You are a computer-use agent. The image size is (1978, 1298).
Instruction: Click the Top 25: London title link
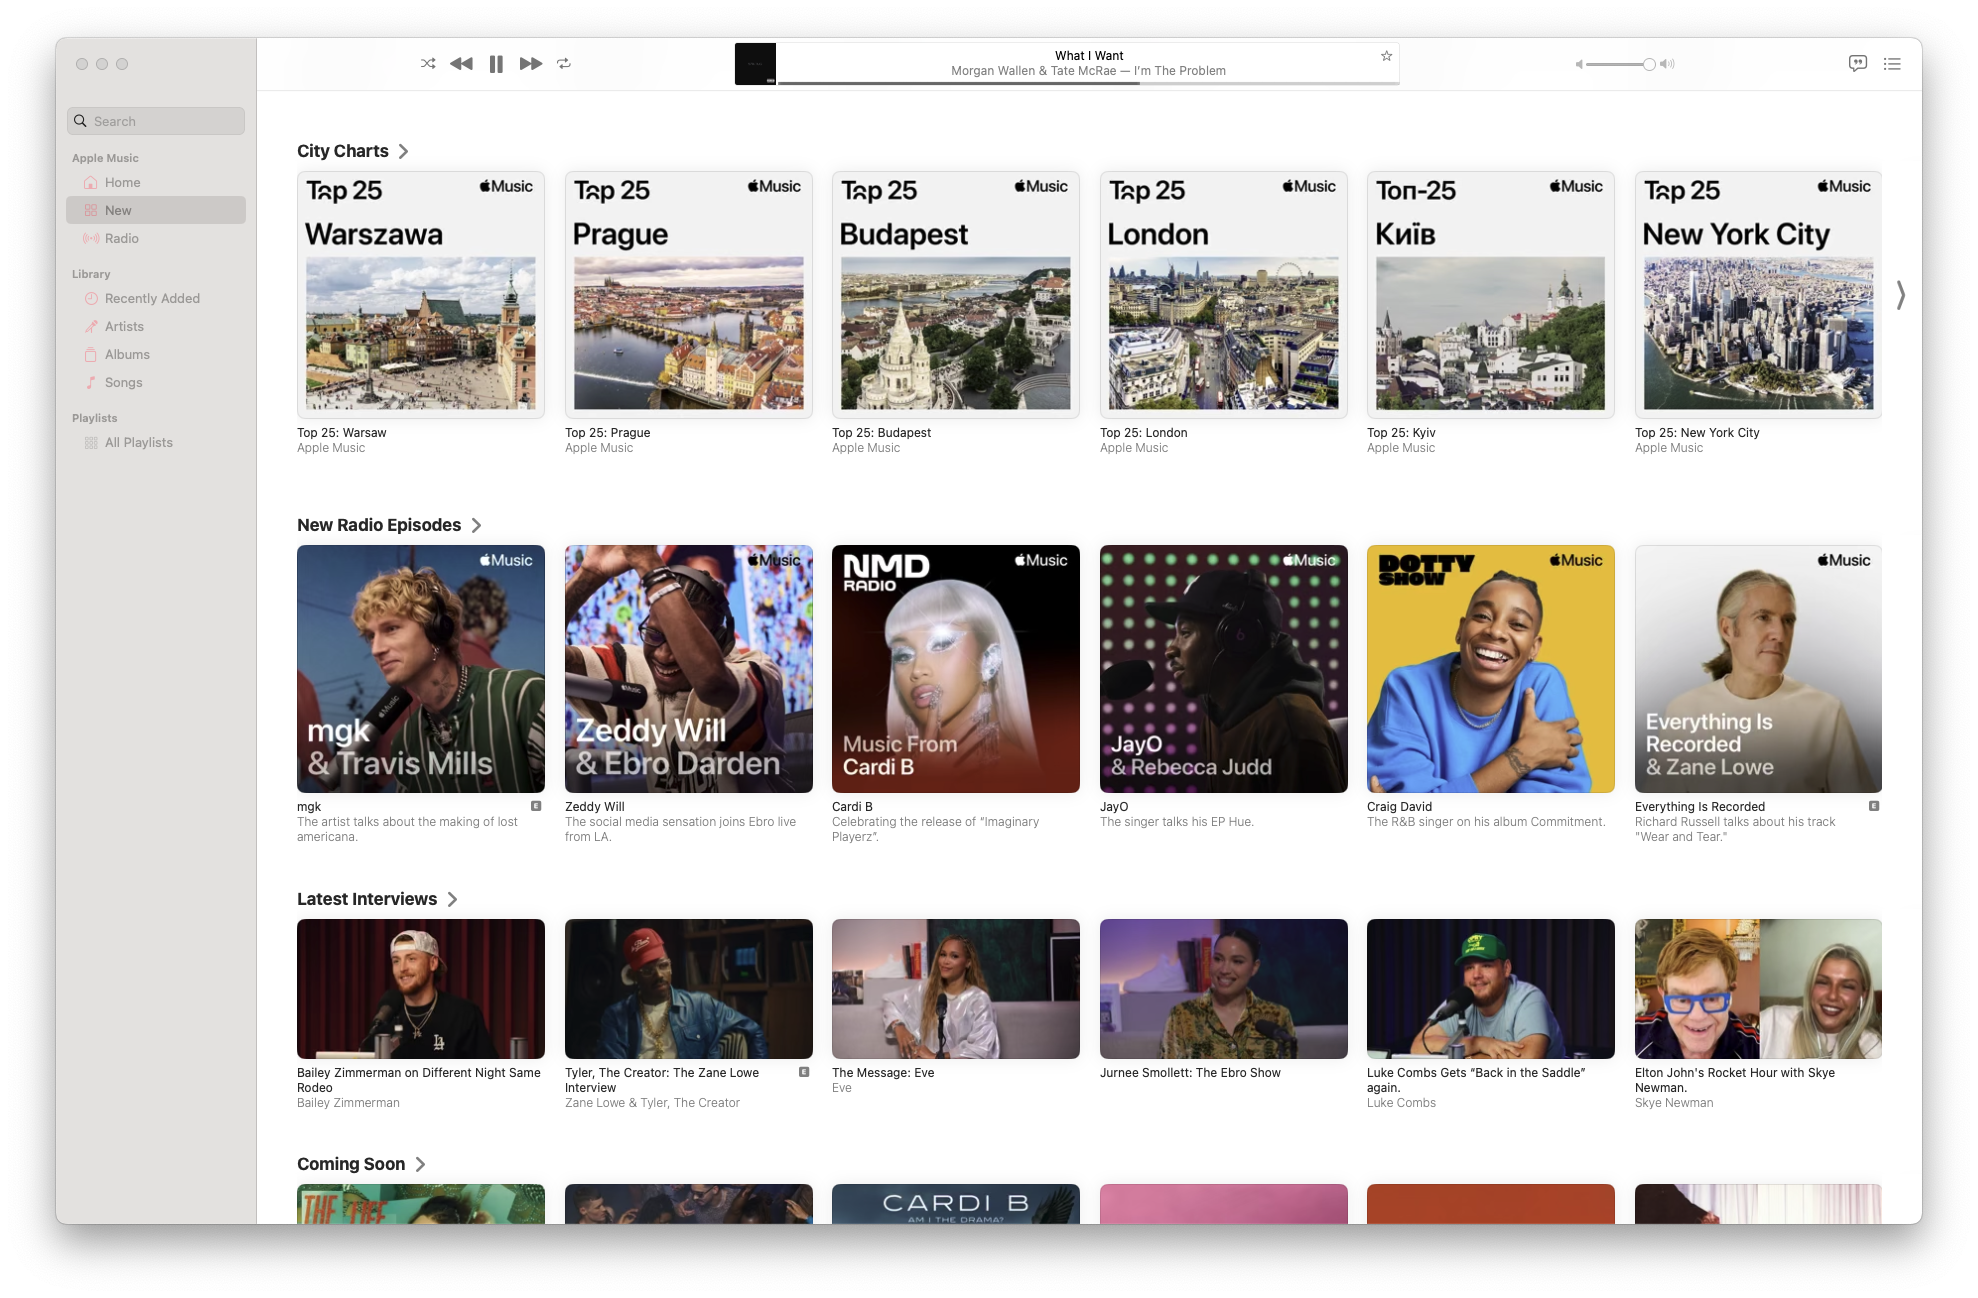point(1144,433)
